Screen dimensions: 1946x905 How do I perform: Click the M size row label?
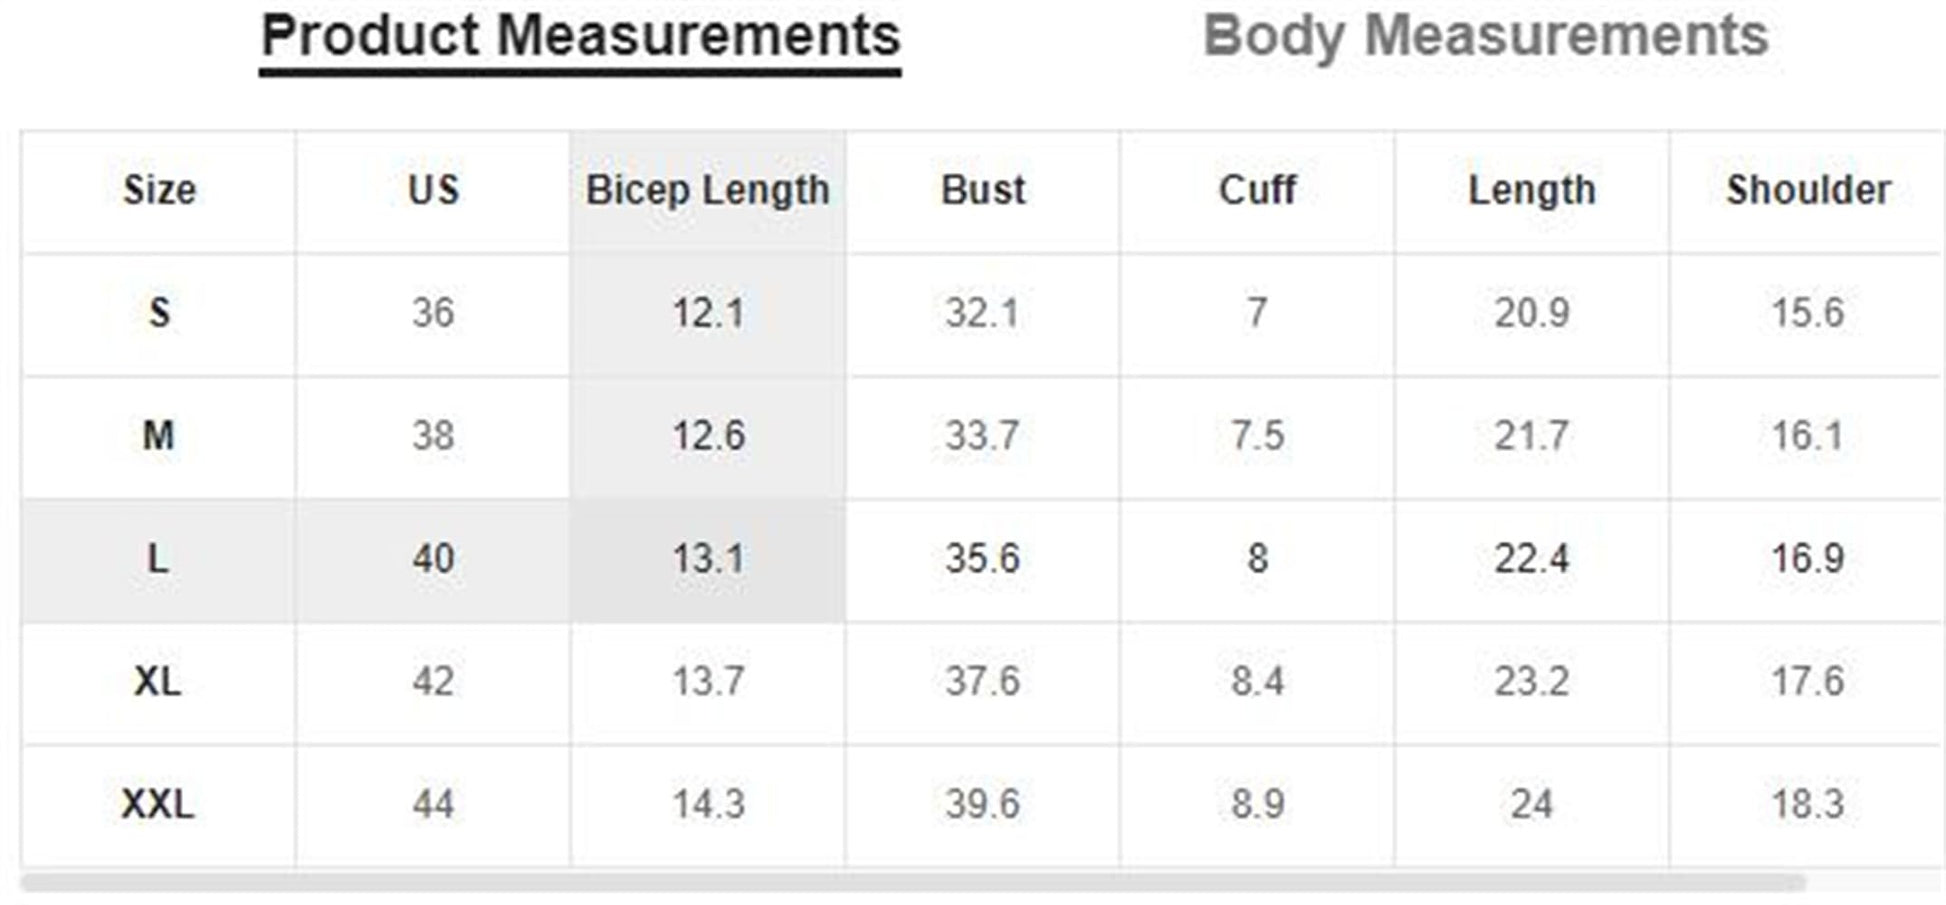158,436
